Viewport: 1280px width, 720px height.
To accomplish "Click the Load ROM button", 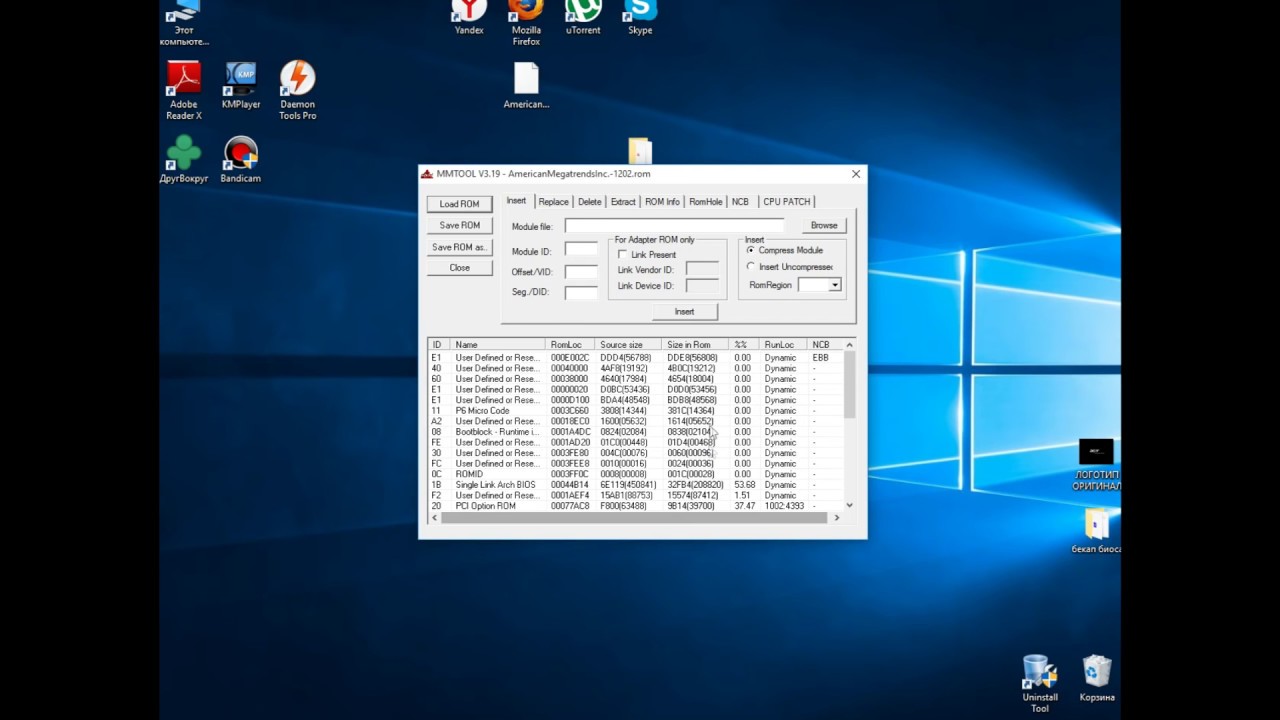I will [x=460, y=204].
